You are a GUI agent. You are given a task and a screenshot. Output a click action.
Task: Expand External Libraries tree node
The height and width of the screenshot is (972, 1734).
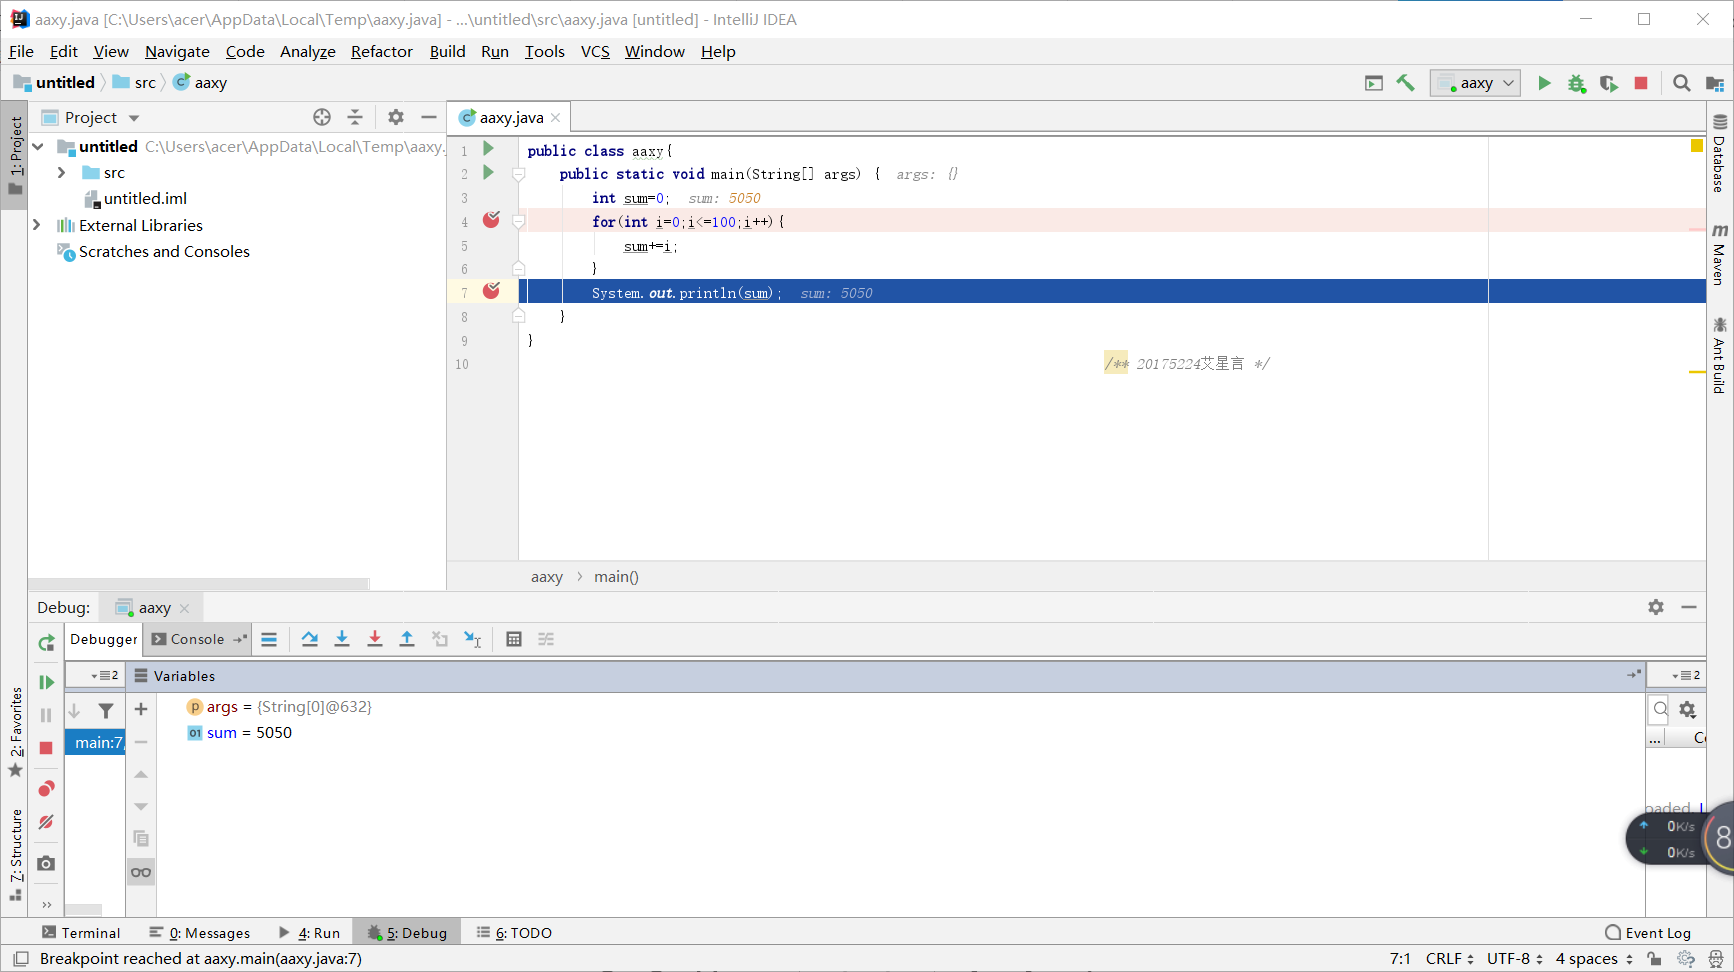click(x=37, y=225)
